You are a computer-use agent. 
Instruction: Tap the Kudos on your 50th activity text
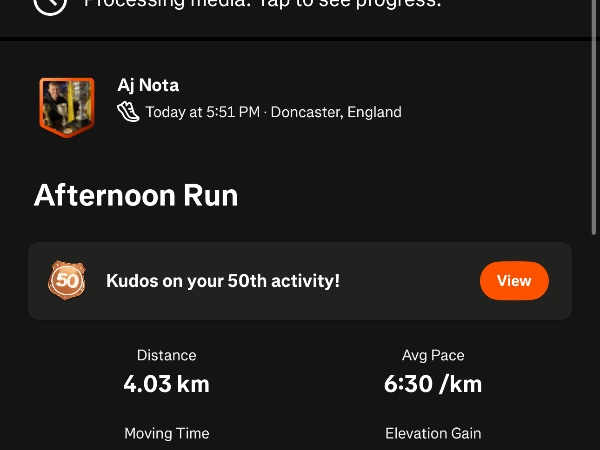tap(223, 281)
